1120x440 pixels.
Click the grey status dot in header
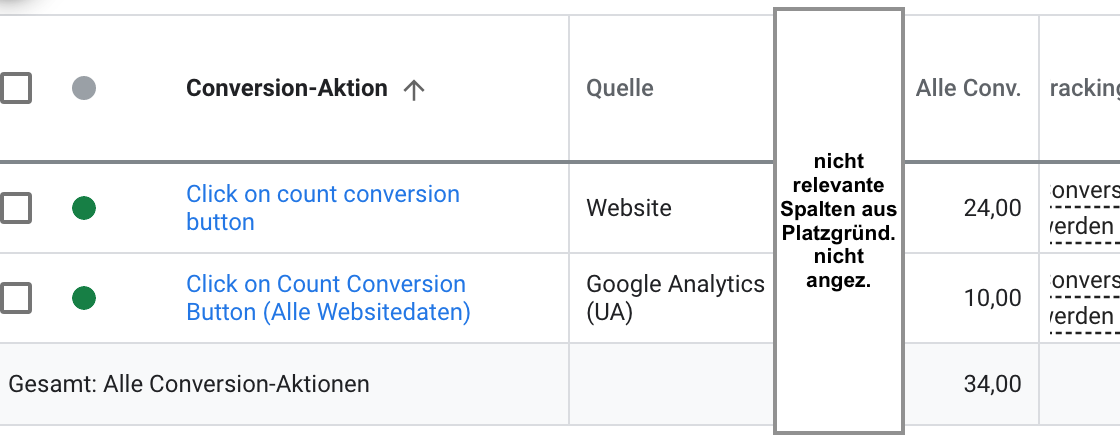click(x=84, y=88)
